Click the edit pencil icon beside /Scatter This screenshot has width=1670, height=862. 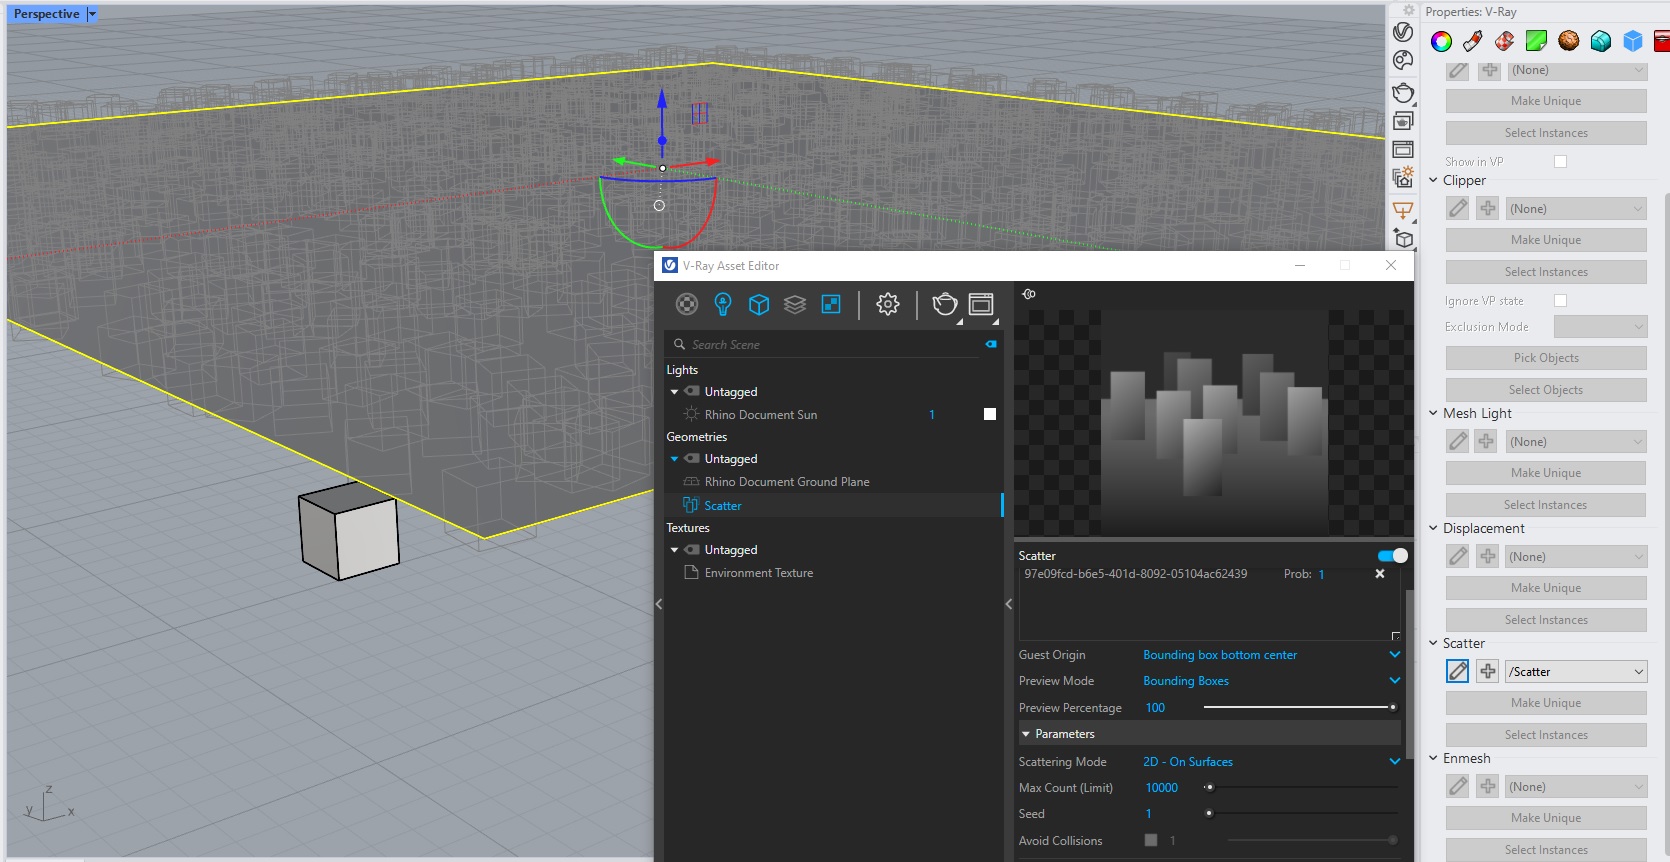coord(1458,672)
